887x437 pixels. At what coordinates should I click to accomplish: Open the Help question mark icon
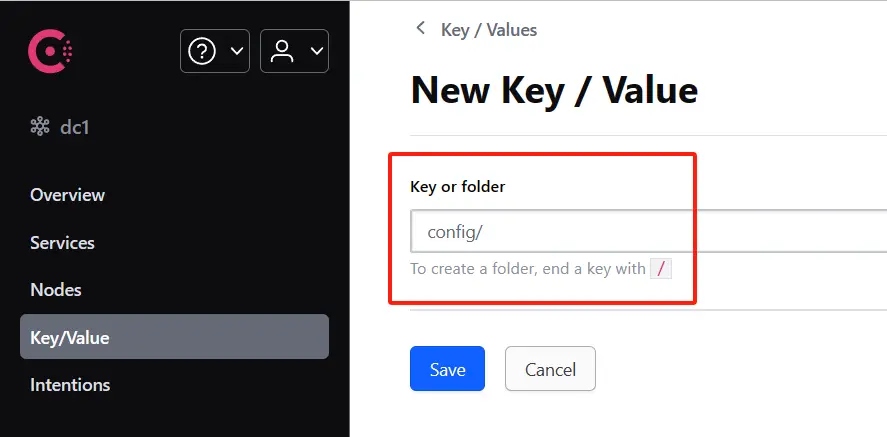click(202, 51)
